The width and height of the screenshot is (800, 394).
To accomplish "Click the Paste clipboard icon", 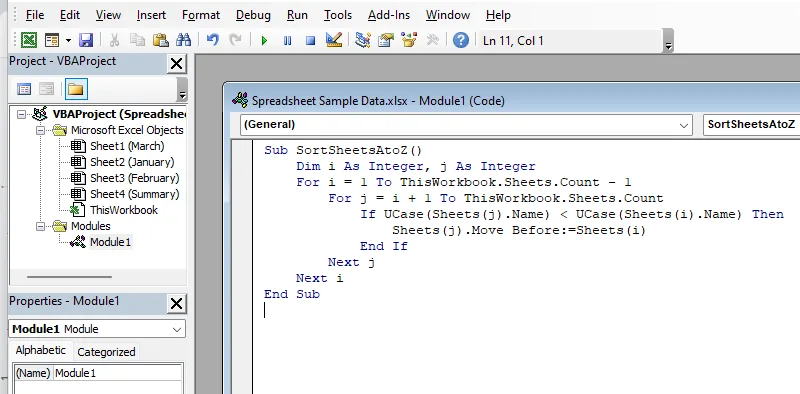I will [x=161, y=40].
